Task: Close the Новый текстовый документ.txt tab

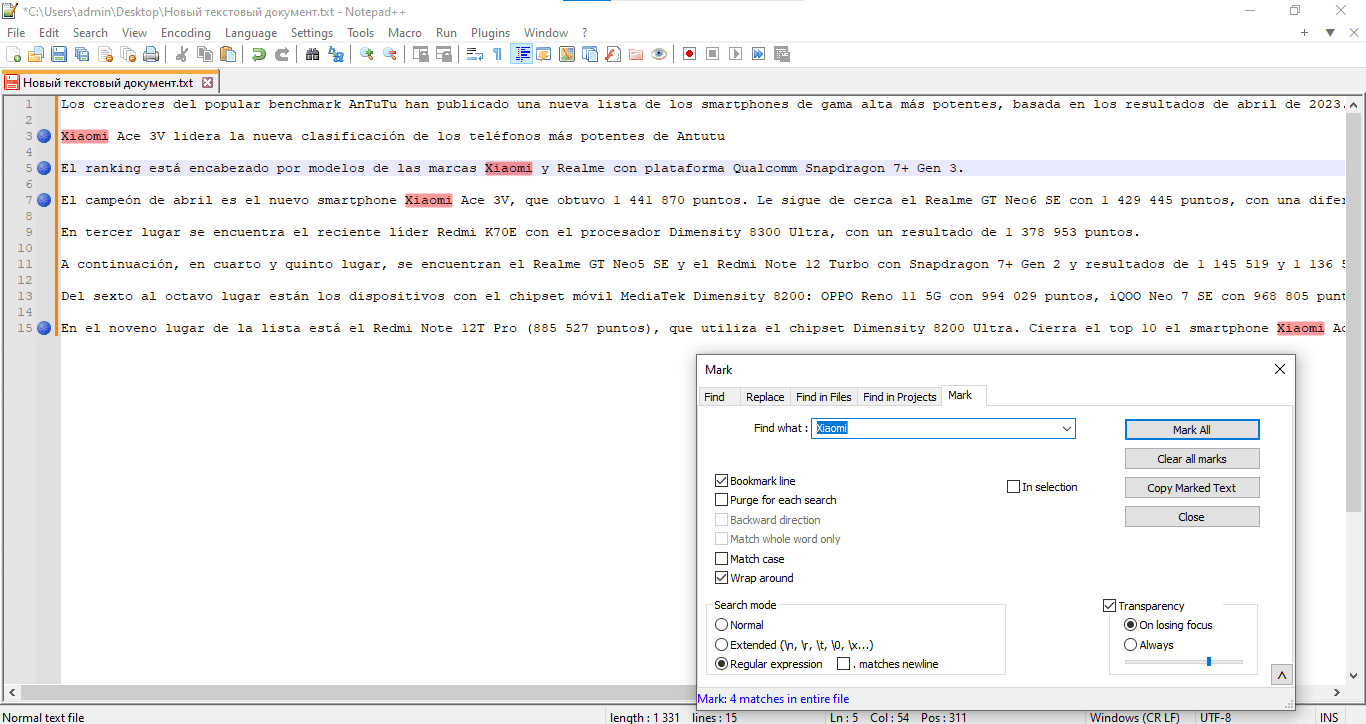Action: [x=207, y=83]
